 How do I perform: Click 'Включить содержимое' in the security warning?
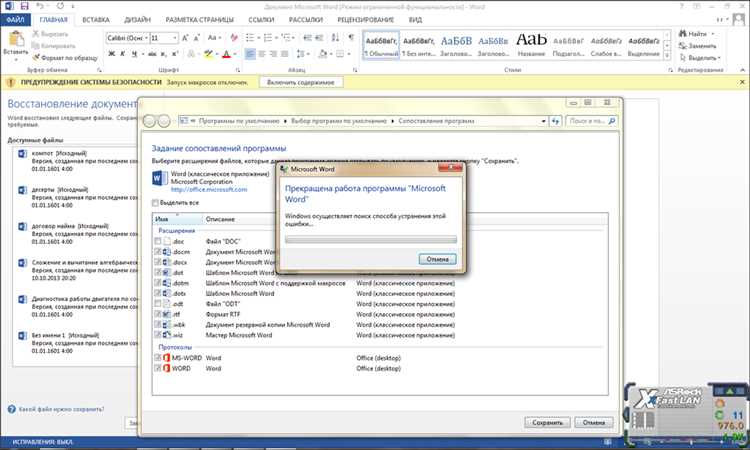(301, 82)
